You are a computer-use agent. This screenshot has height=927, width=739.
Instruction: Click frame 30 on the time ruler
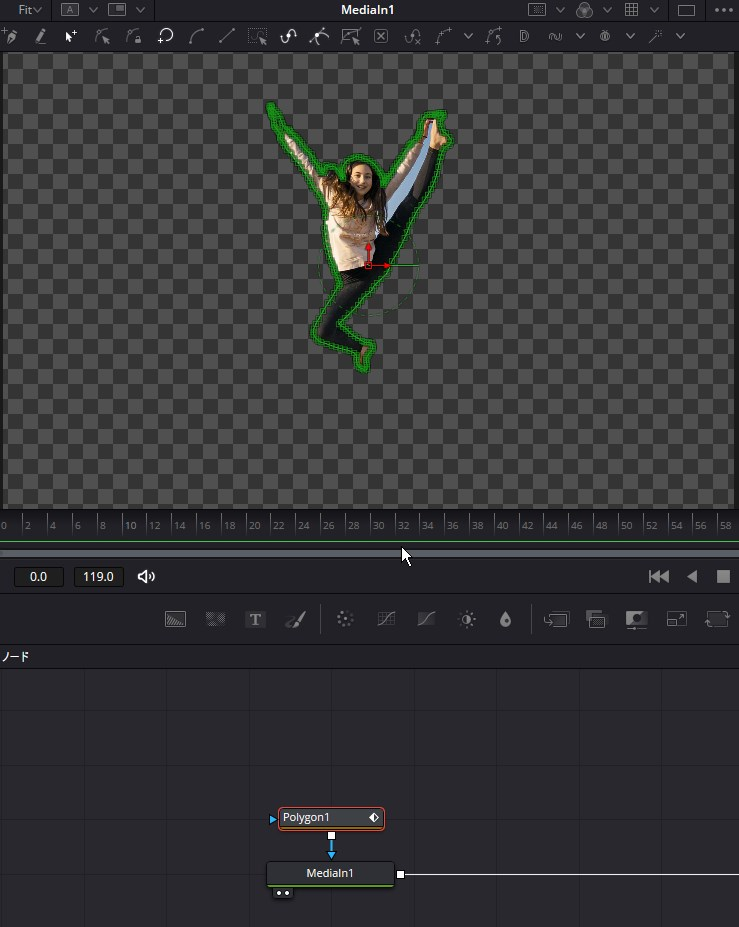[x=378, y=525]
